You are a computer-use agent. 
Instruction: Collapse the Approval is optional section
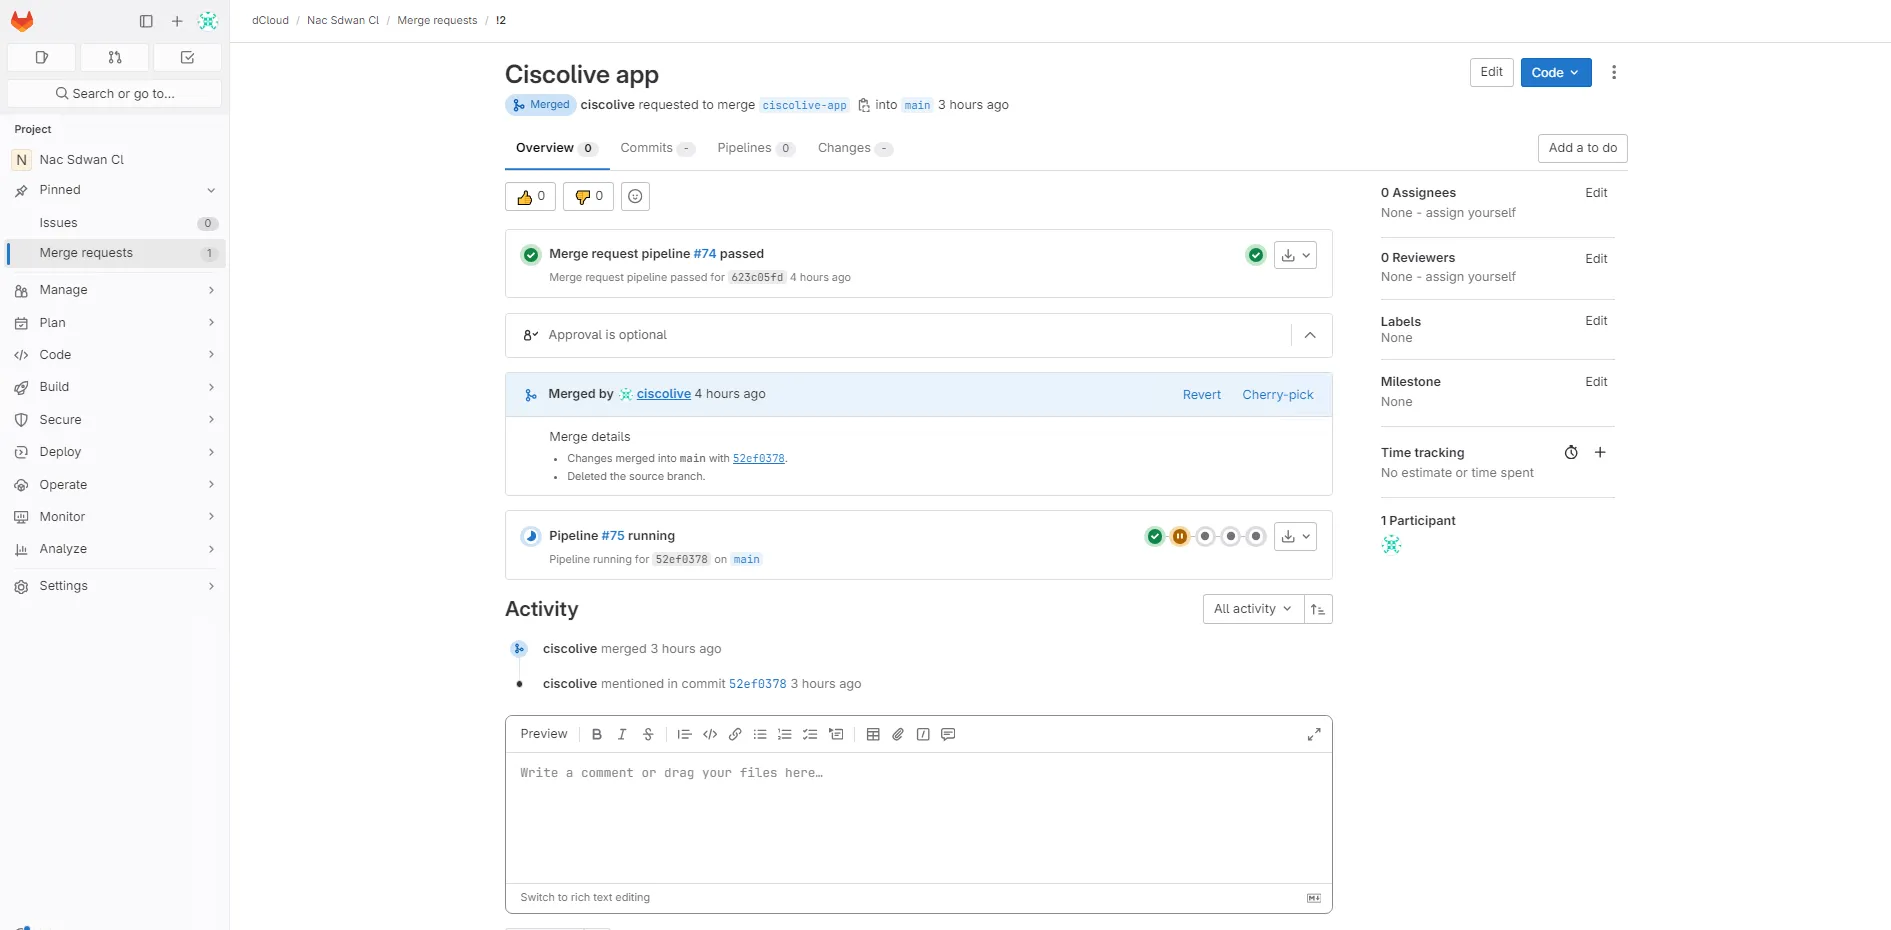[1310, 336]
